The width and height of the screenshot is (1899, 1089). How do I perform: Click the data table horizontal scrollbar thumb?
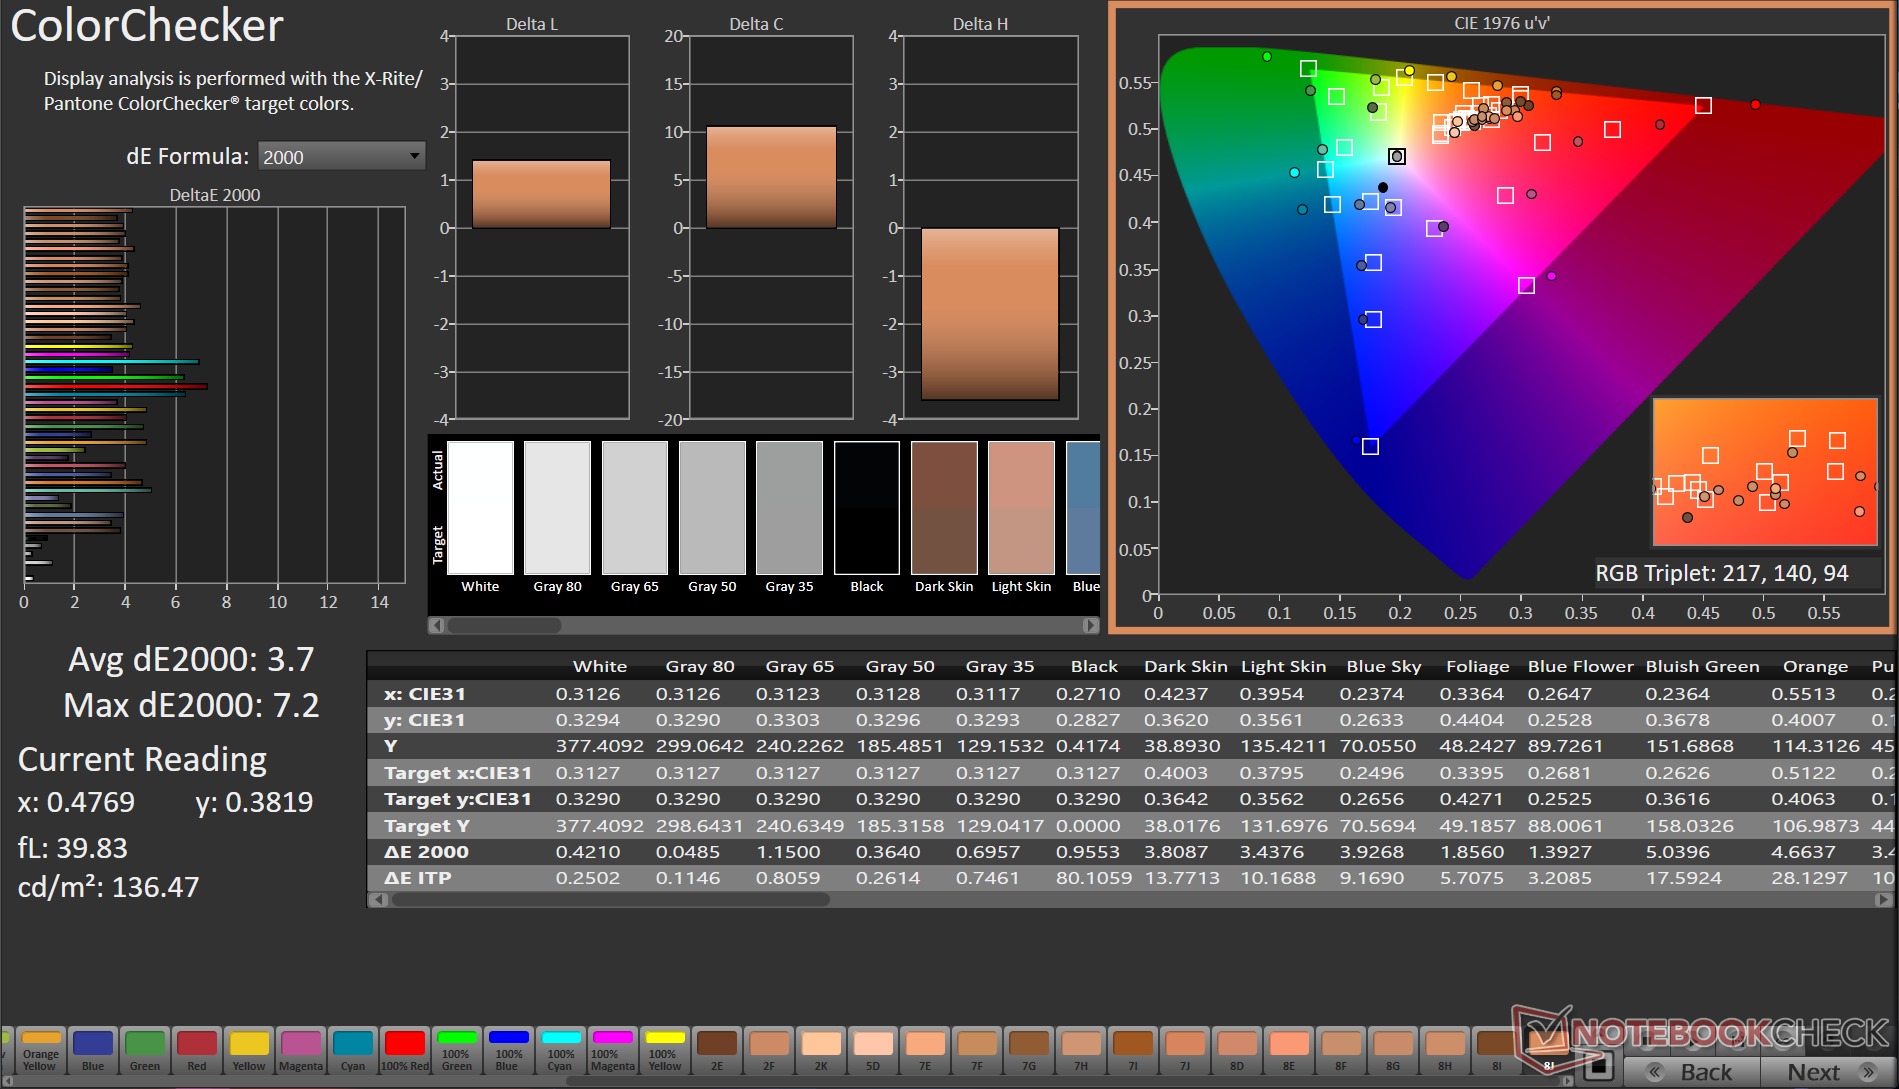(610, 899)
